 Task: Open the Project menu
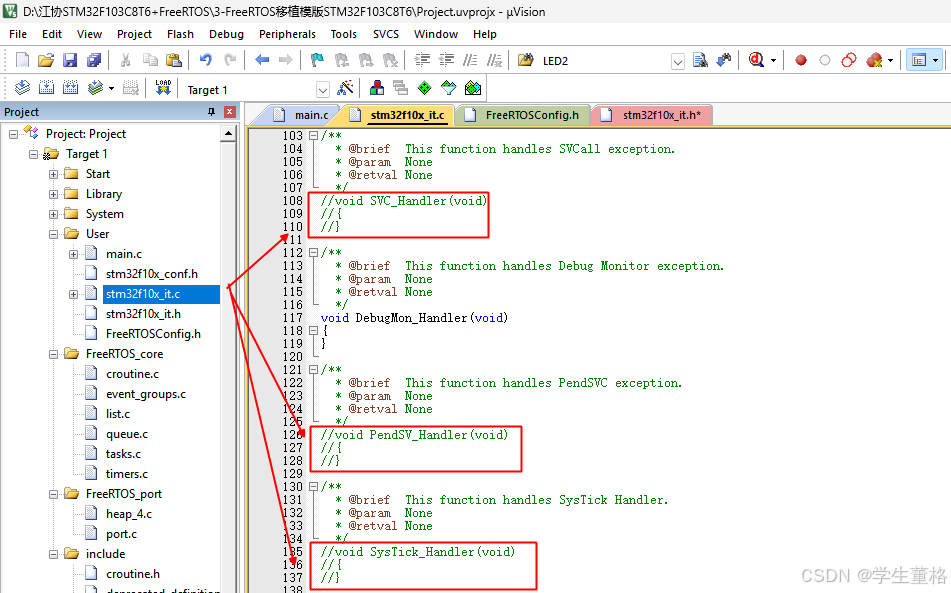point(134,34)
